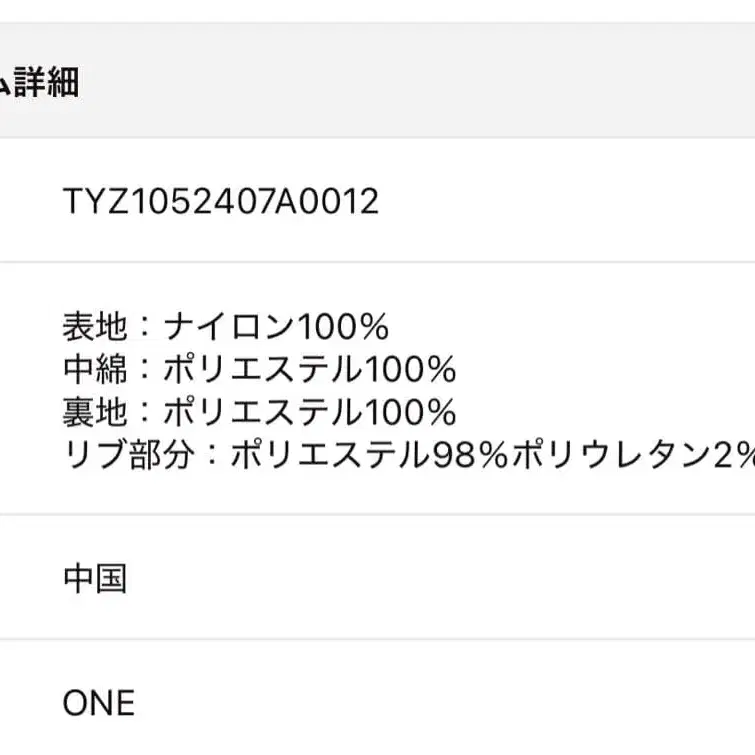Click the ナイロン100% text
Screen dimensions: 755x755
point(275,327)
